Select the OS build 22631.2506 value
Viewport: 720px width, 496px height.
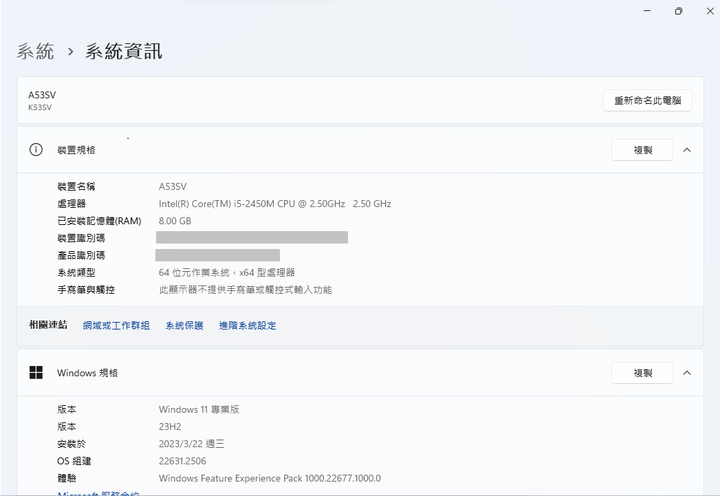click(182, 461)
